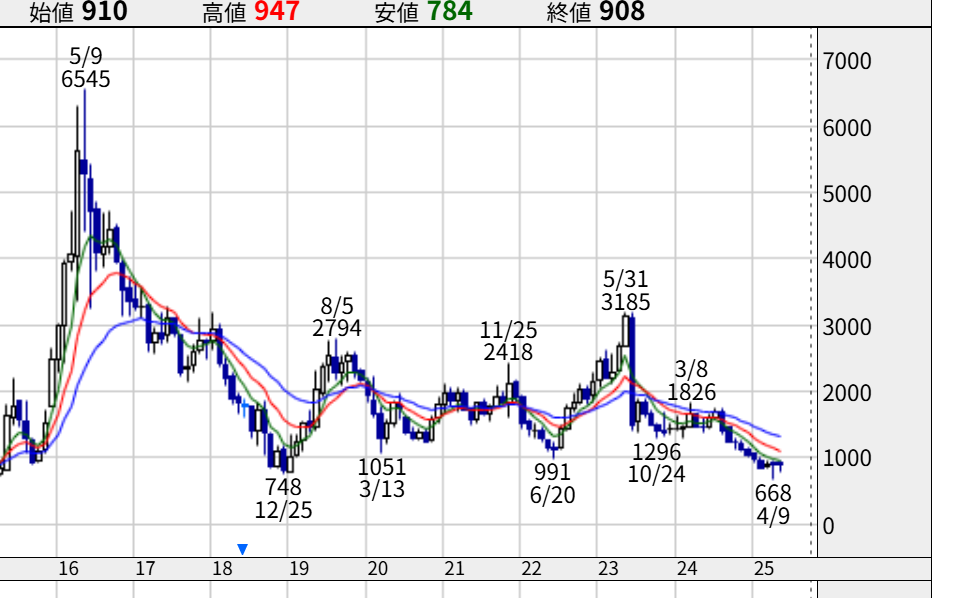Click year 24 on the time axis
The height and width of the screenshot is (598, 960).
(x=687, y=569)
